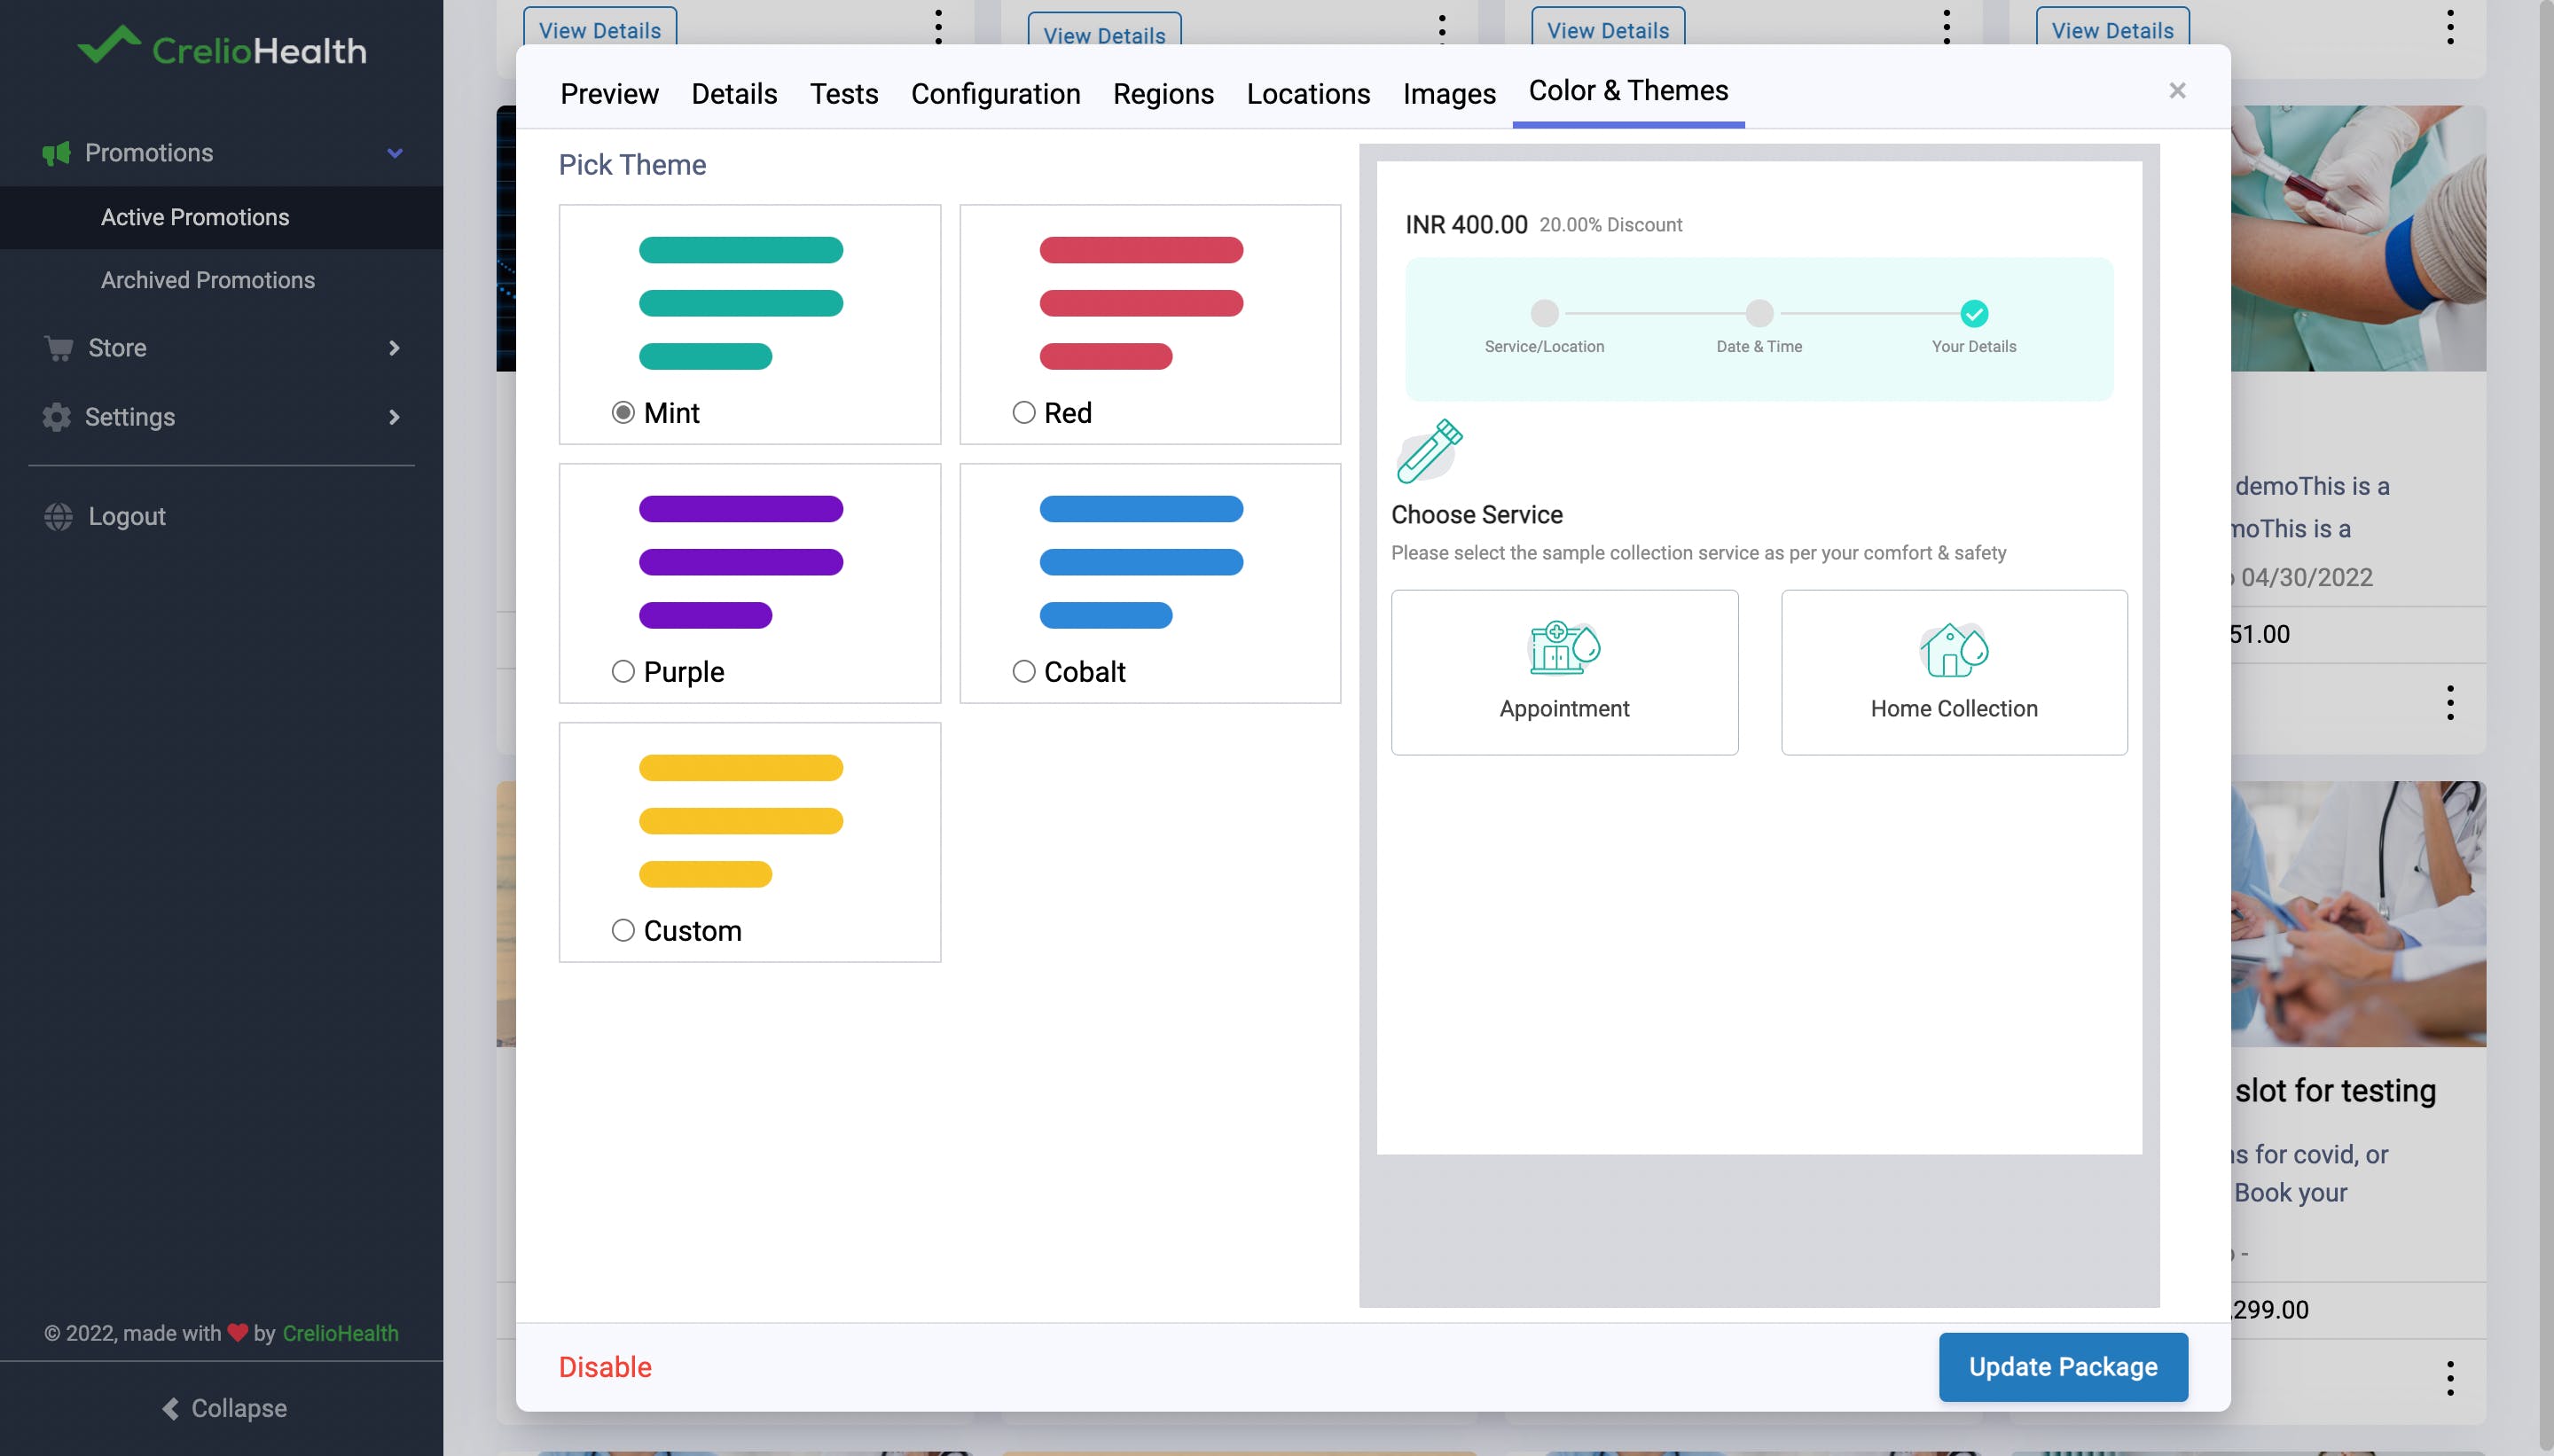Switch to the Configuration tab

995,94
